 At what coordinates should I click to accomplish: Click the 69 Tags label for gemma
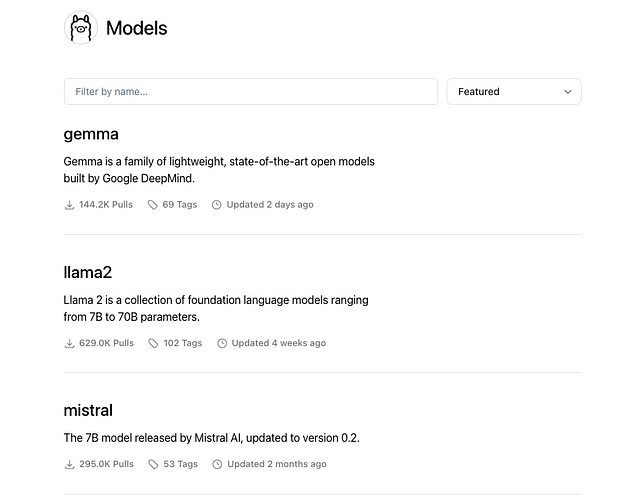[180, 205]
